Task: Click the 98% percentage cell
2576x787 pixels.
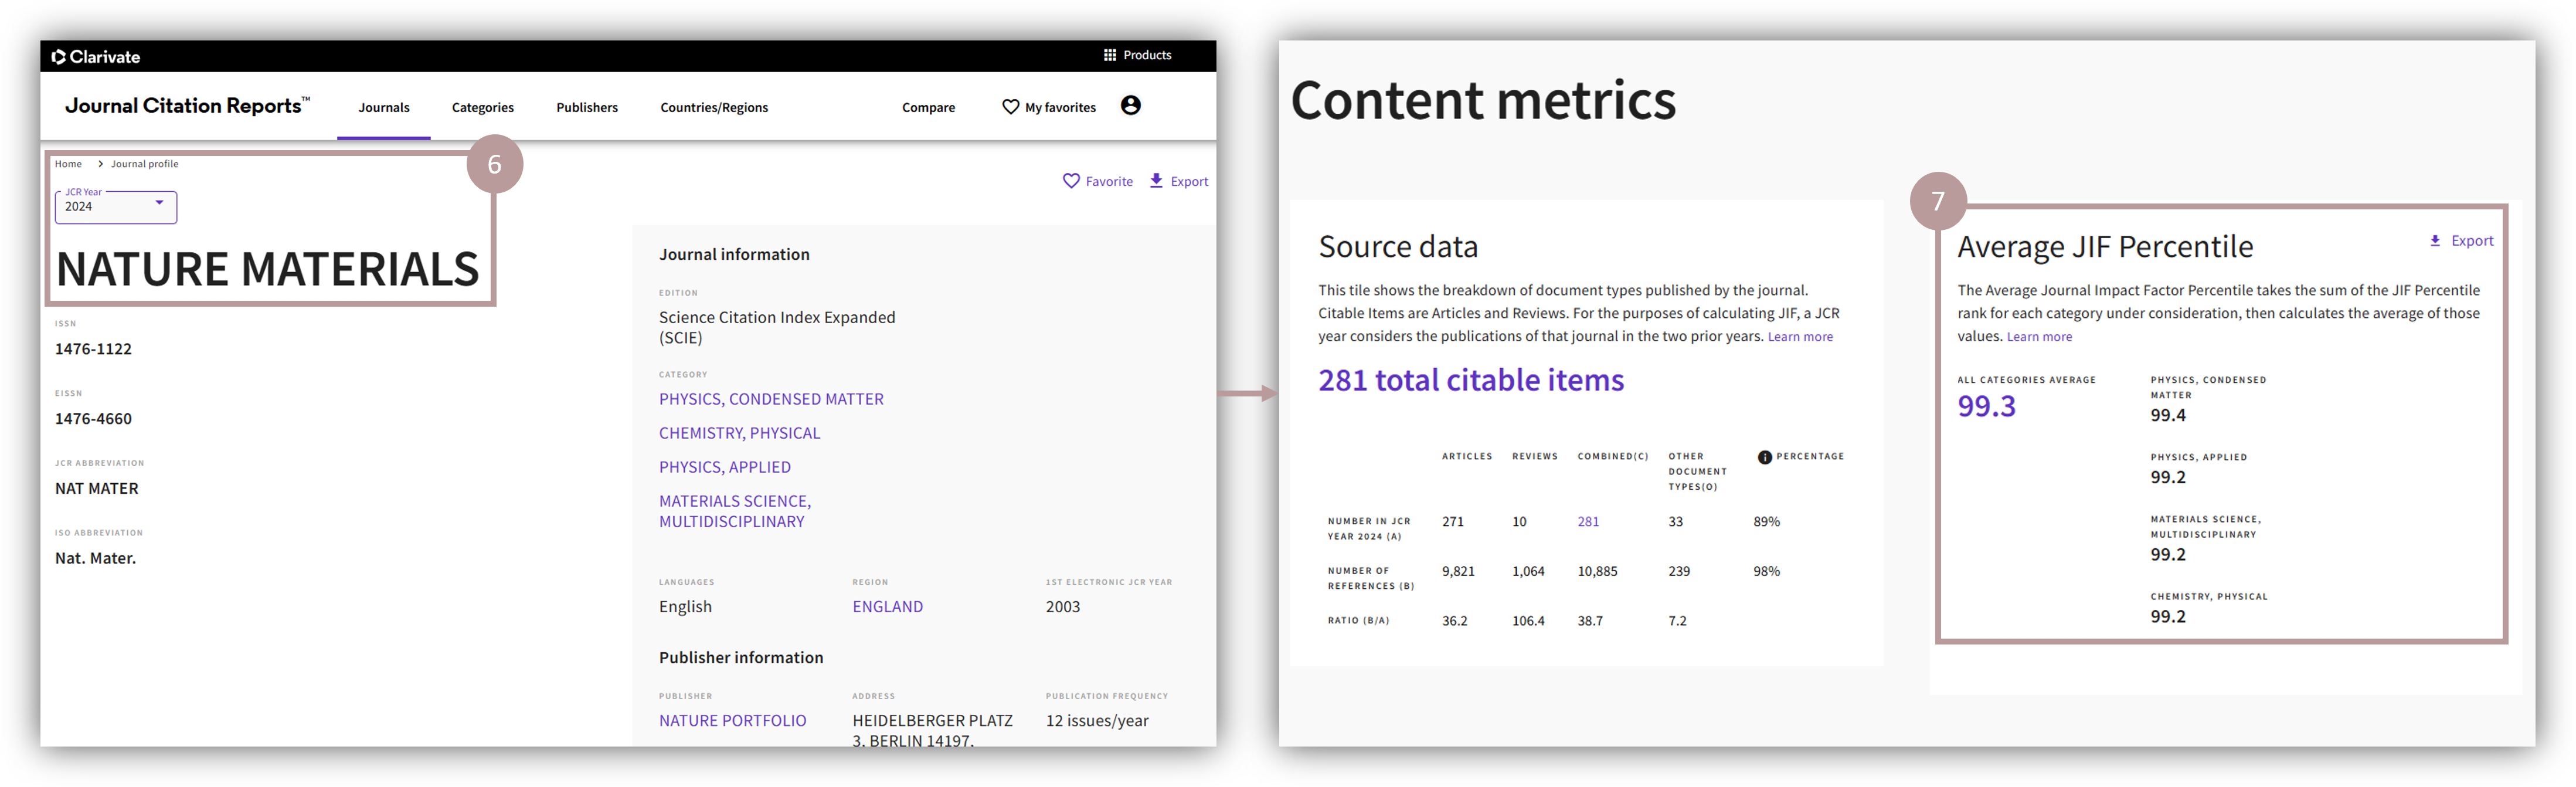Action: (1766, 572)
